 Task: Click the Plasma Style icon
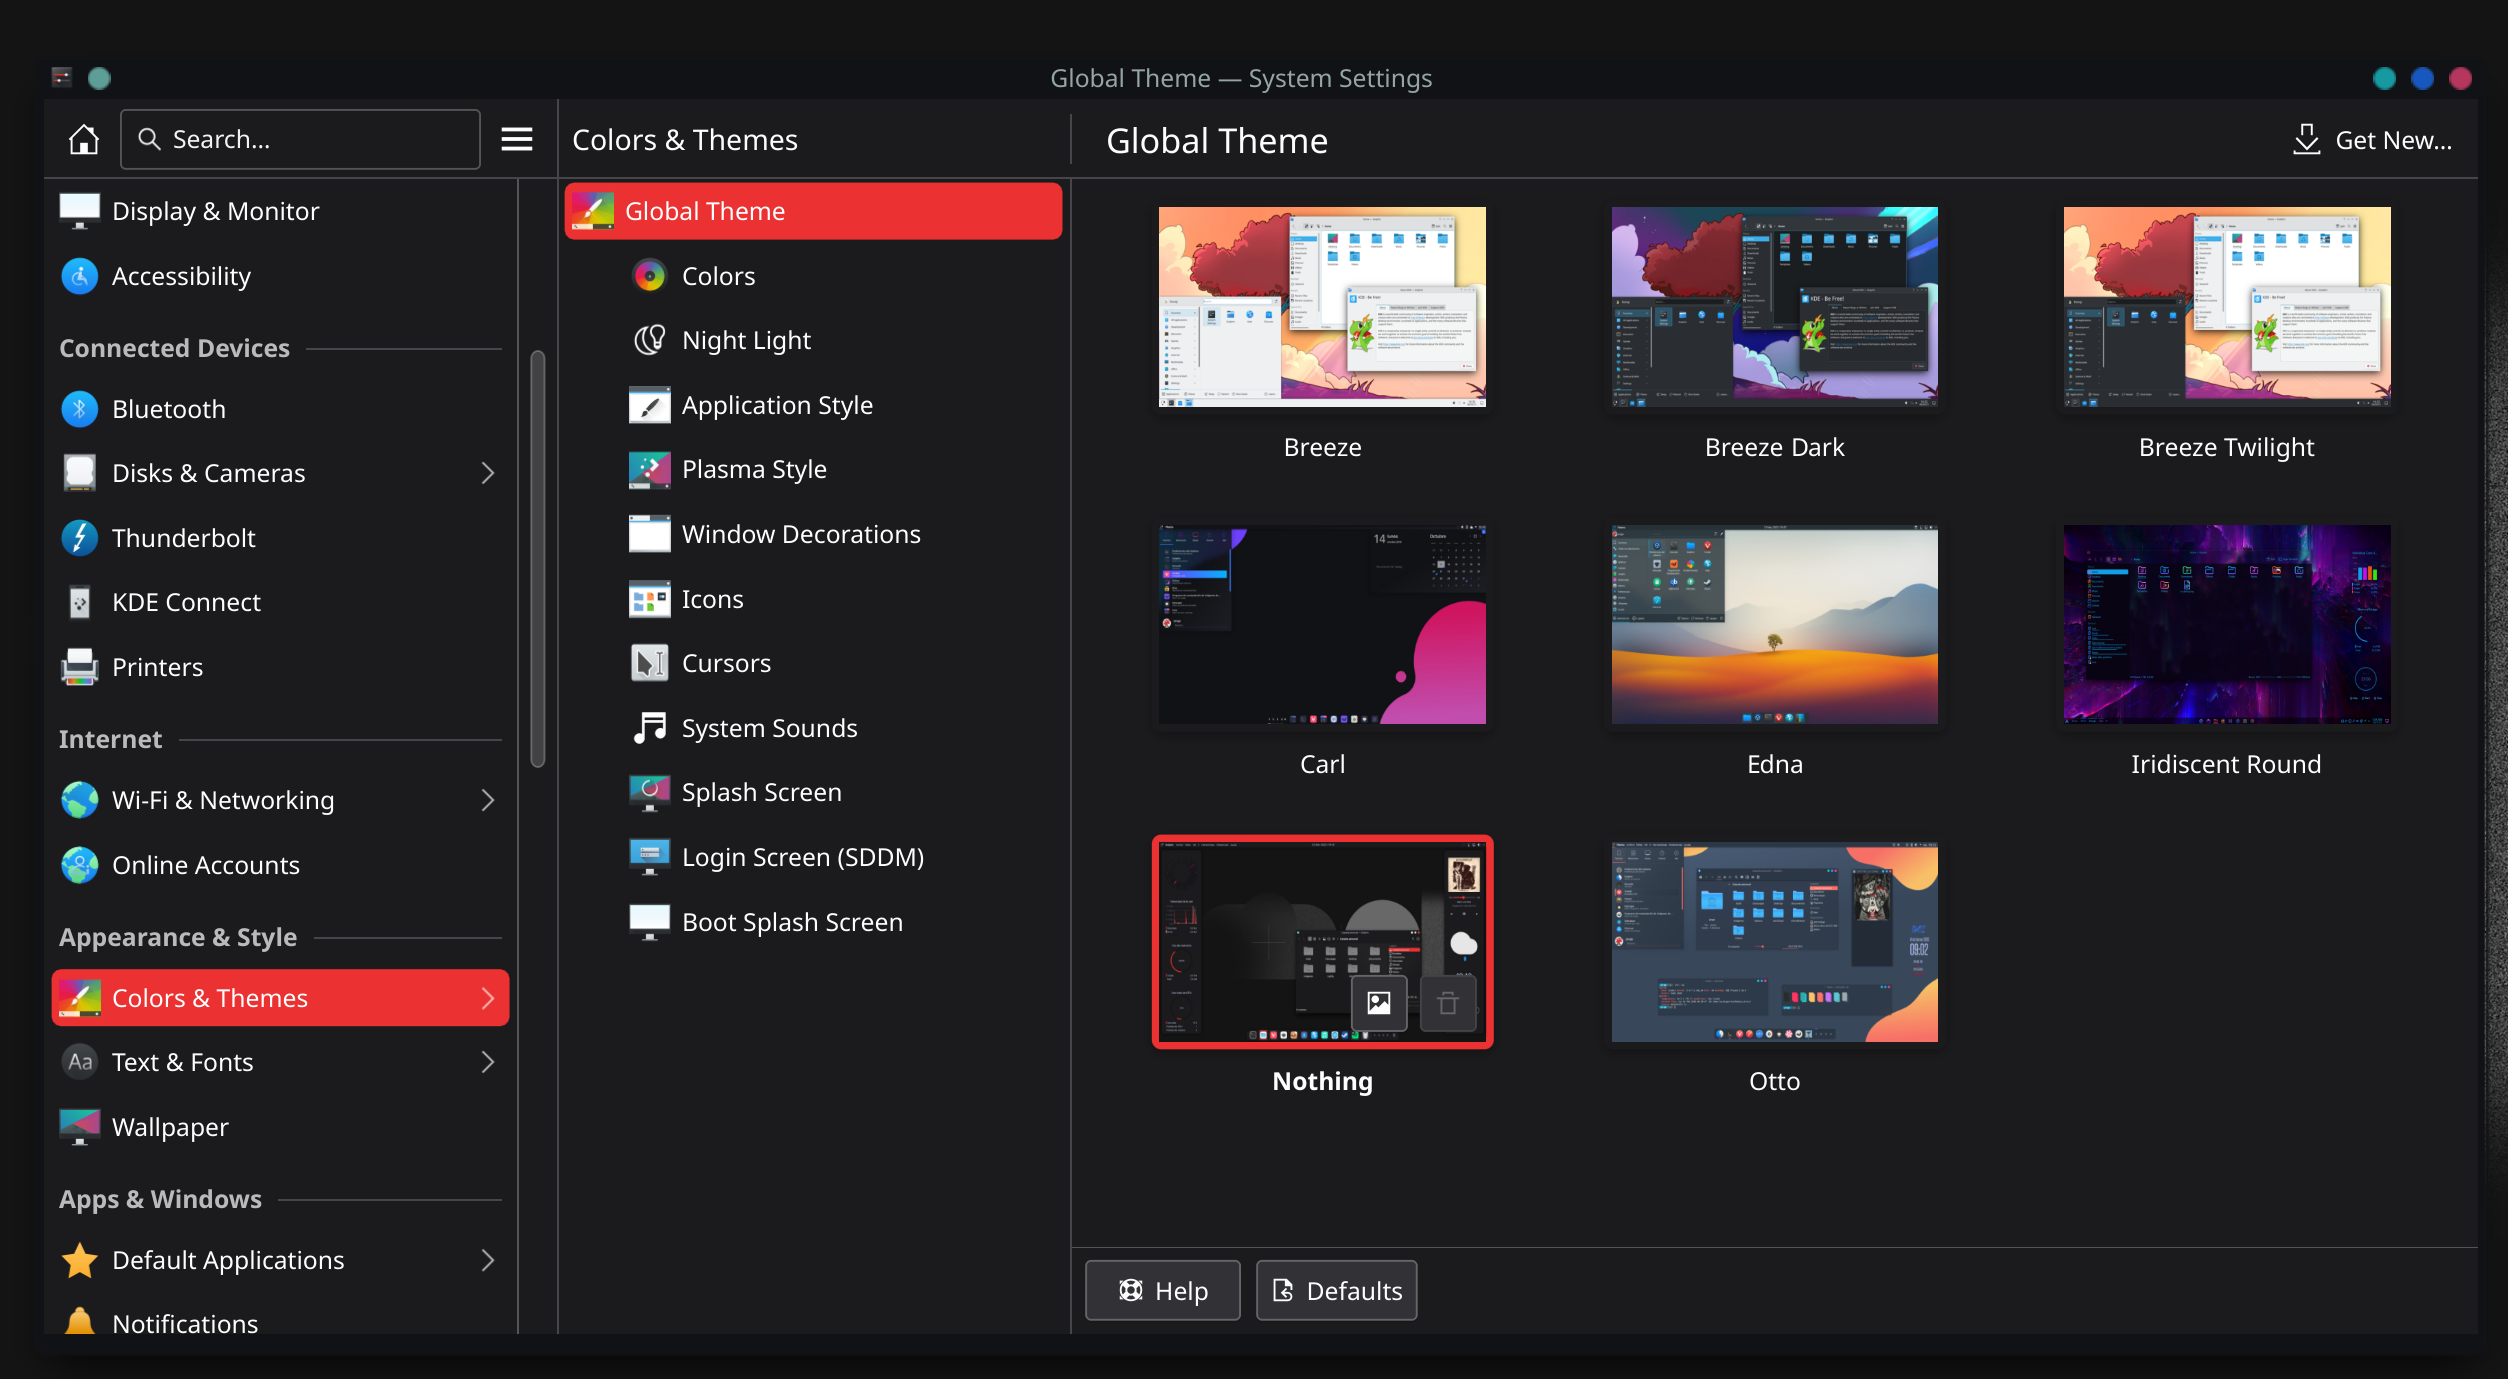(650, 469)
